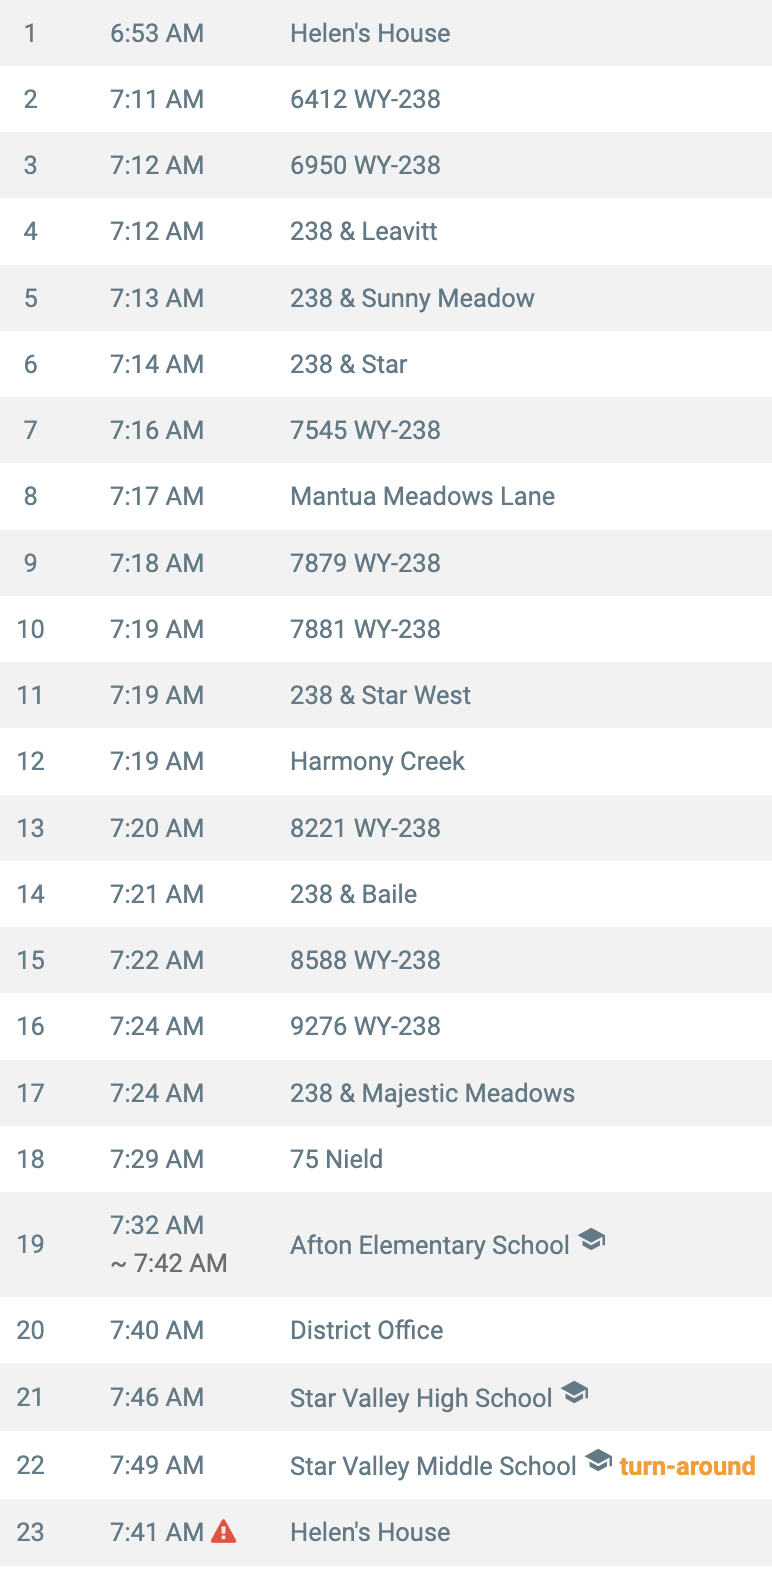Click the 7:41 AM time at stop 23
Image resolution: width=772 pixels, height=1572 pixels.
157,1532
